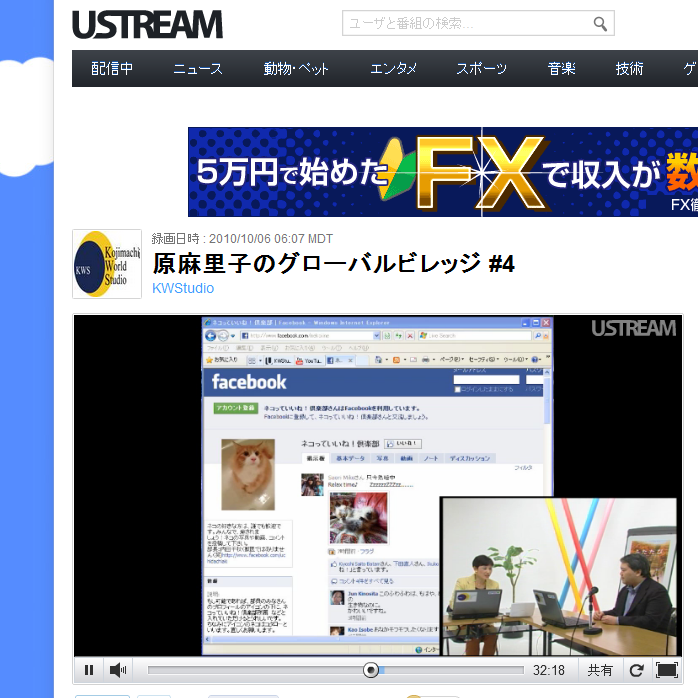Click the FX advertisement banner
The image size is (698, 698).
point(443,172)
